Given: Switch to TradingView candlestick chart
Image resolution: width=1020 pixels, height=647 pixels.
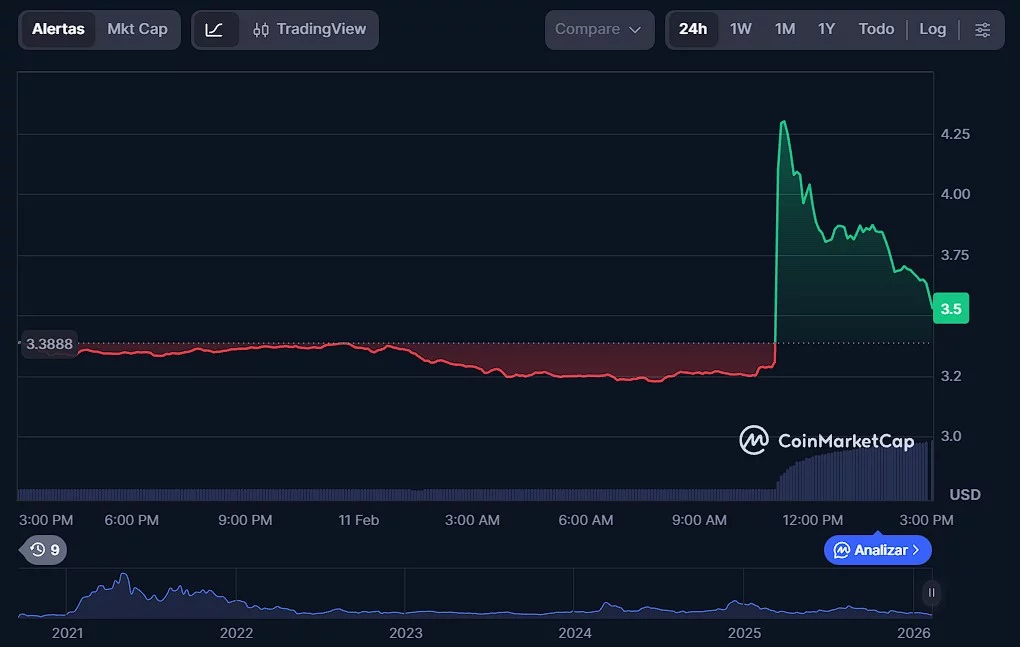Looking at the screenshot, I should coord(310,30).
